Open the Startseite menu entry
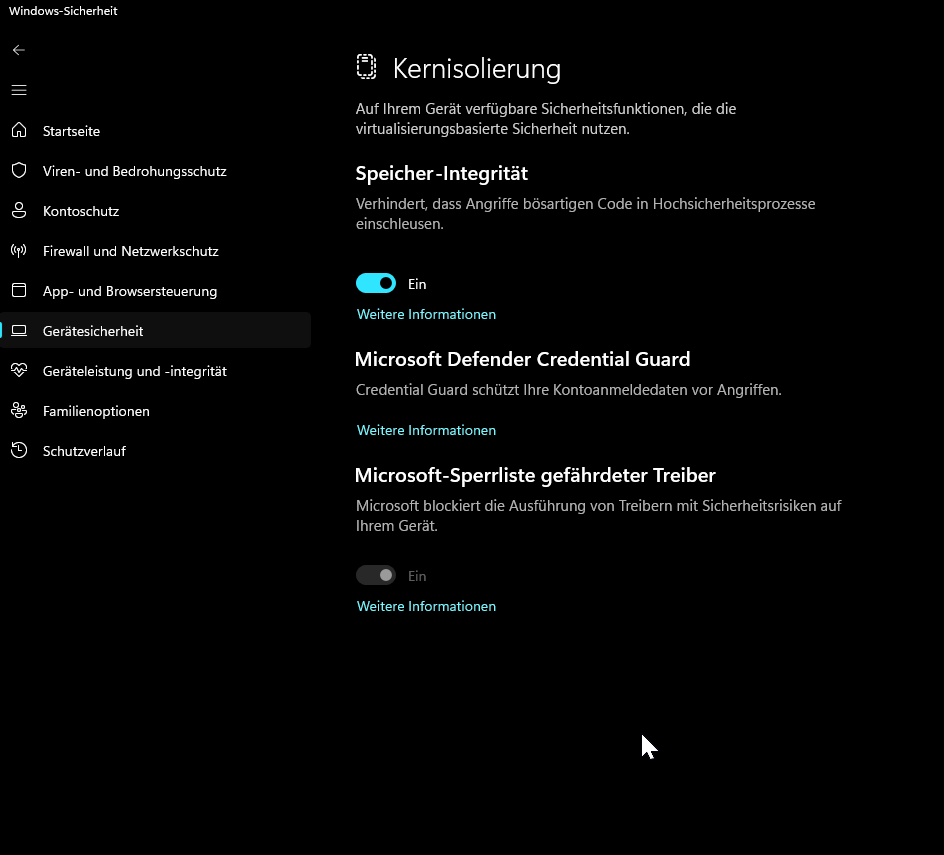Image resolution: width=944 pixels, height=855 pixels. tap(71, 130)
